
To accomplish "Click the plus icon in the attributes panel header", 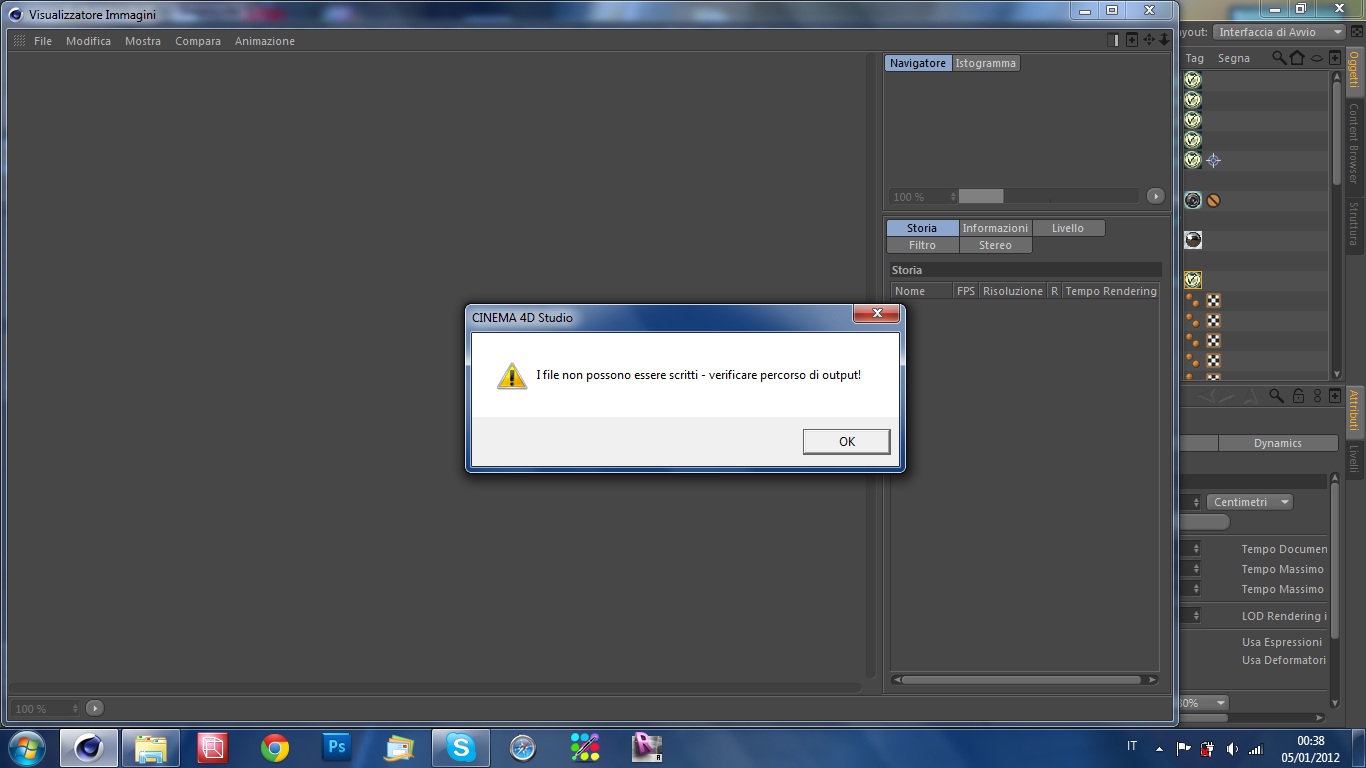I will pos(1334,396).
